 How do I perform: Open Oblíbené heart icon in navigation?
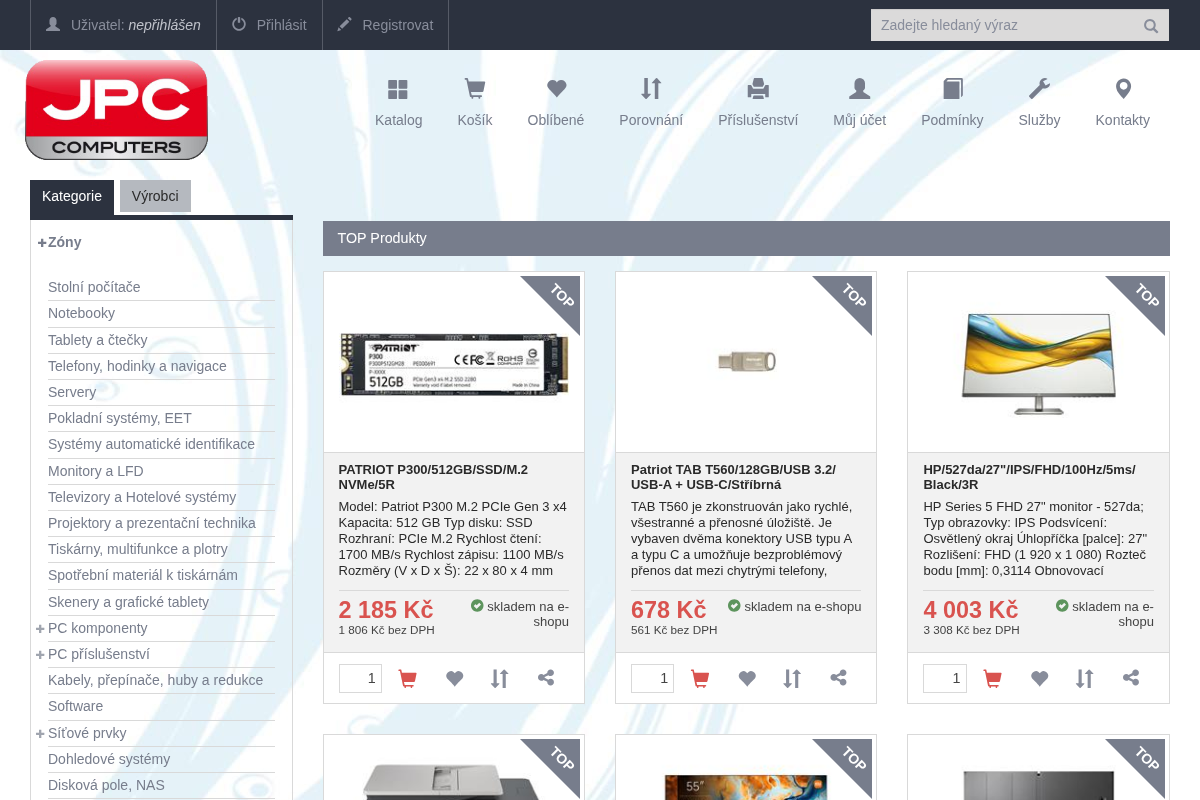(x=556, y=90)
